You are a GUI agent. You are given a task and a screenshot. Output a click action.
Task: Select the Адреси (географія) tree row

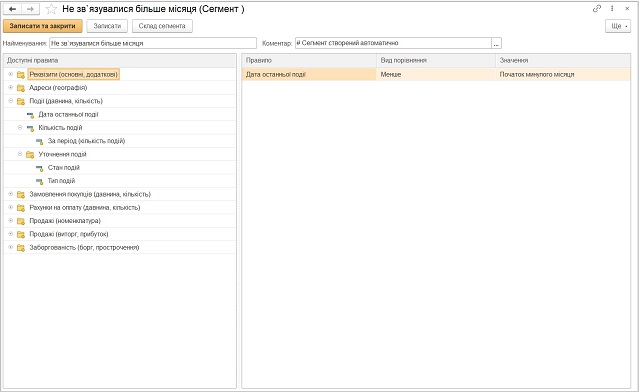pyautogui.click(x=120, y=88)
